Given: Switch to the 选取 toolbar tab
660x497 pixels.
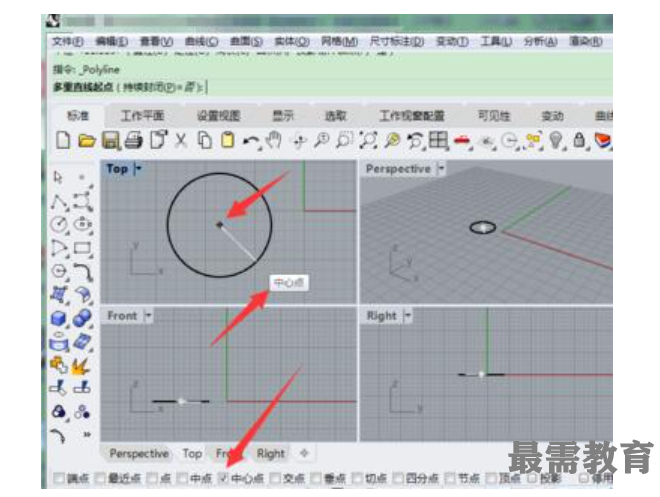Looking at the screenshot, I should click(x=335, y=115).
